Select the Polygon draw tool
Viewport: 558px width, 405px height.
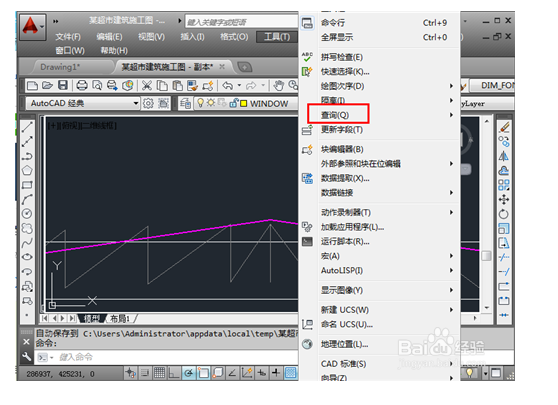27,170
